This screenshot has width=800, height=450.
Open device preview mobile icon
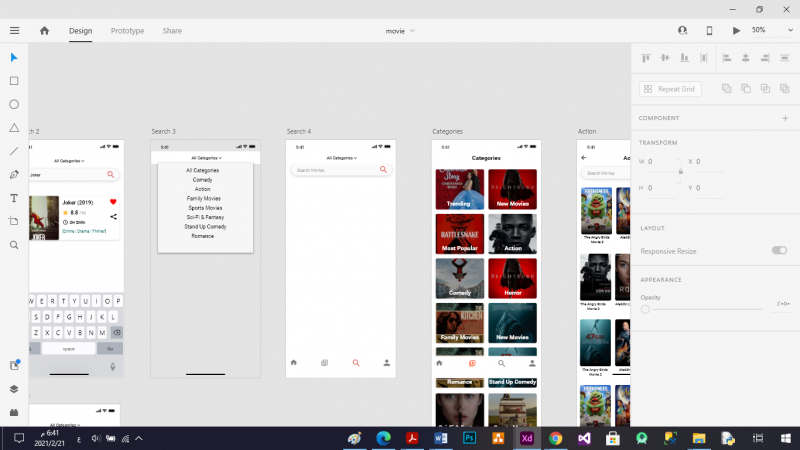click(709, 31)
